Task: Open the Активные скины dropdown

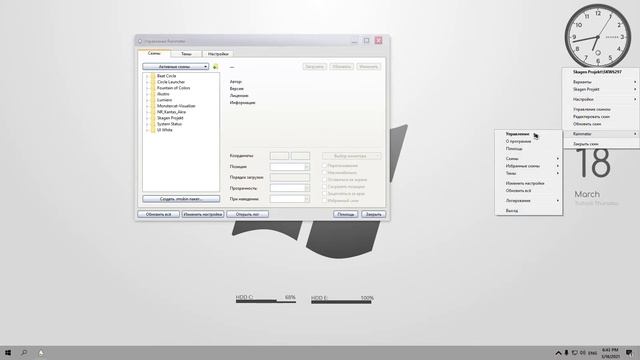Action: pyautogui.click(x=176, y=67)
